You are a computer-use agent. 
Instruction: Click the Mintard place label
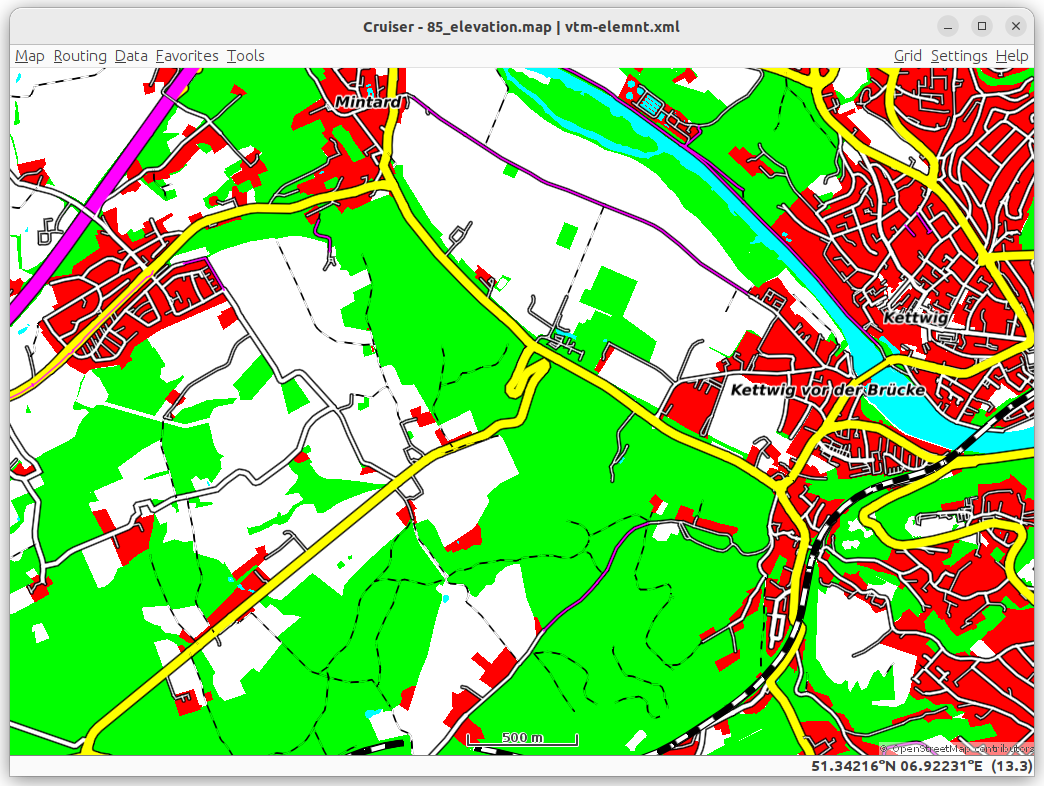click(367, 102)
